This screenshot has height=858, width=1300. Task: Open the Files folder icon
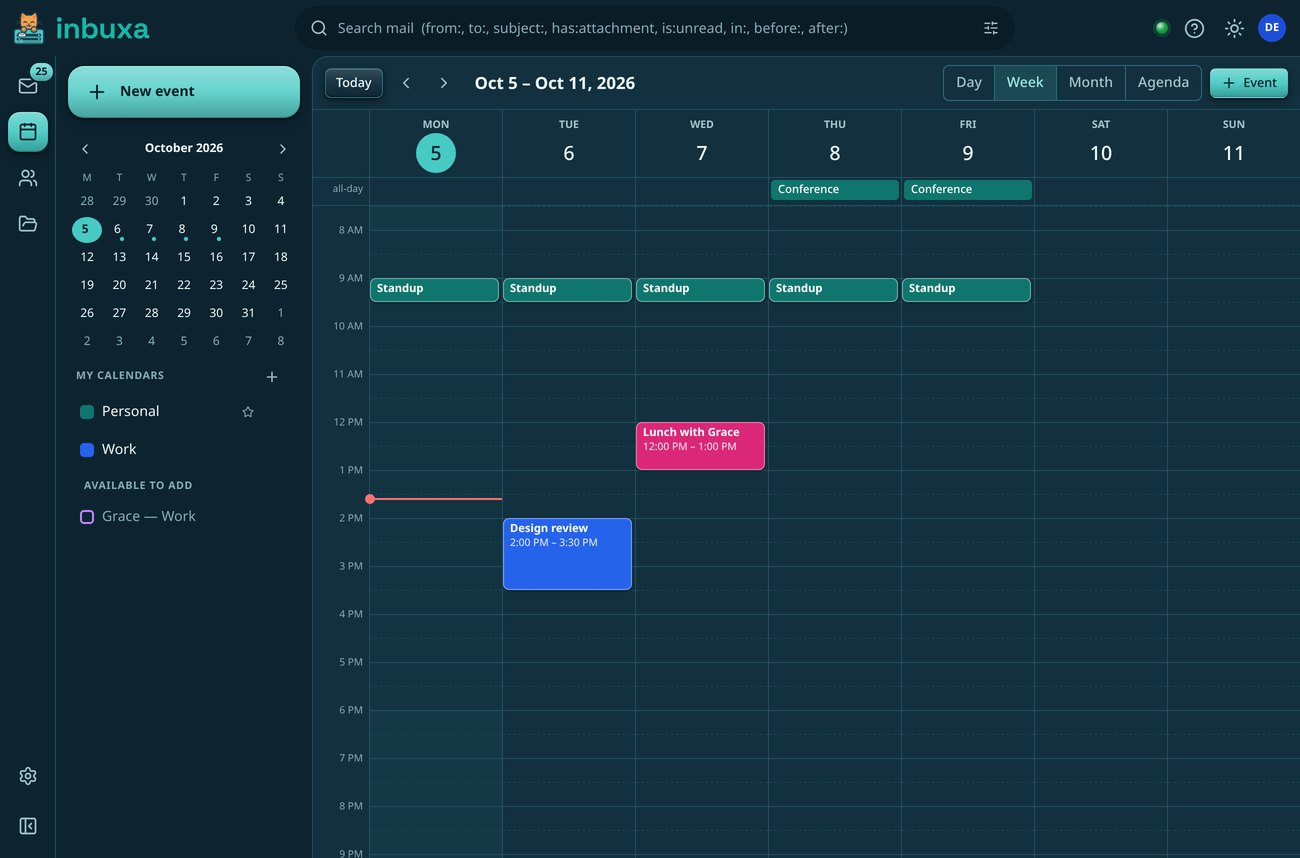coord(28,224)
